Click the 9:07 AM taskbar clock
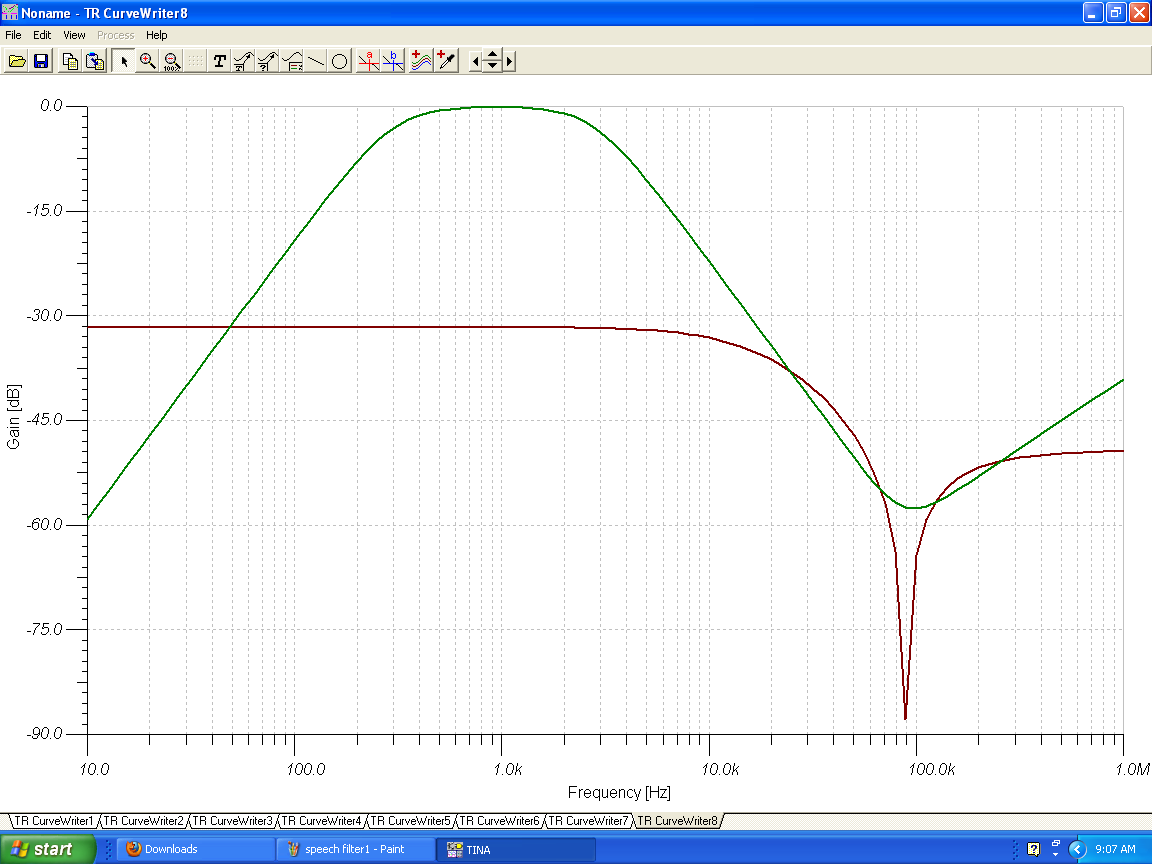Image resolution: width=1152 pixels, height=864 pixels. pyautogui.click(x=1115, y=849)
